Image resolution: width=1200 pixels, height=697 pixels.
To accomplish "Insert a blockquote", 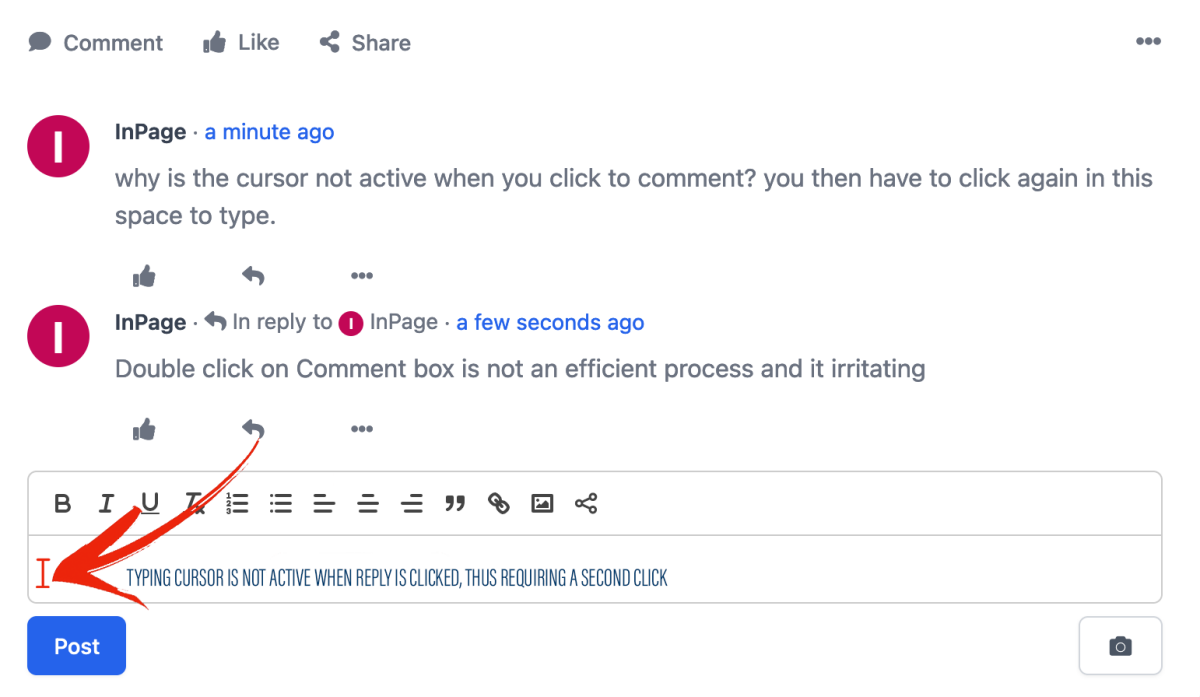I will point(455,503).
